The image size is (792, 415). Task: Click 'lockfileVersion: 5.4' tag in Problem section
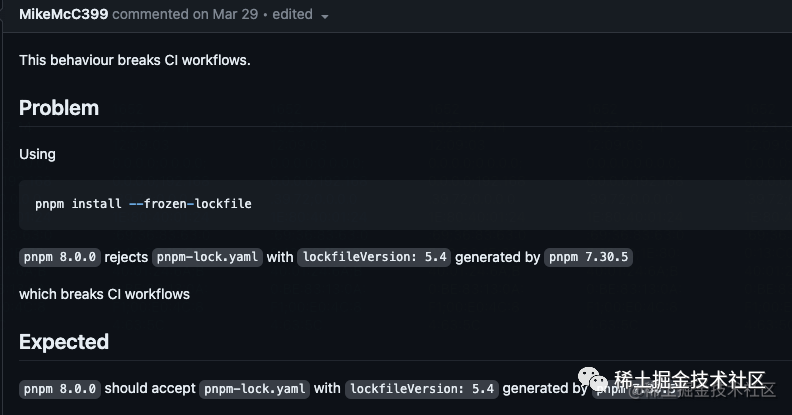pyautogui.click(x=374, y=257)
